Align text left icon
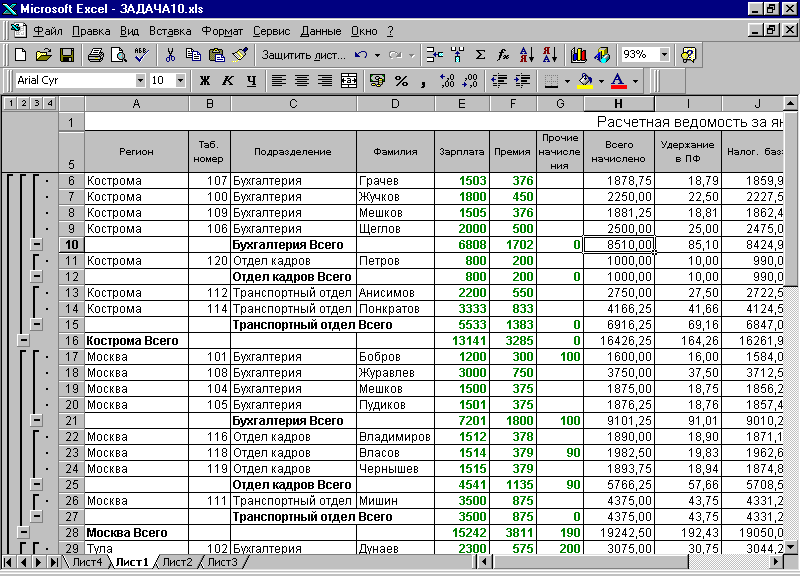This screenshot has height=576, width=800. pos(279,81)
